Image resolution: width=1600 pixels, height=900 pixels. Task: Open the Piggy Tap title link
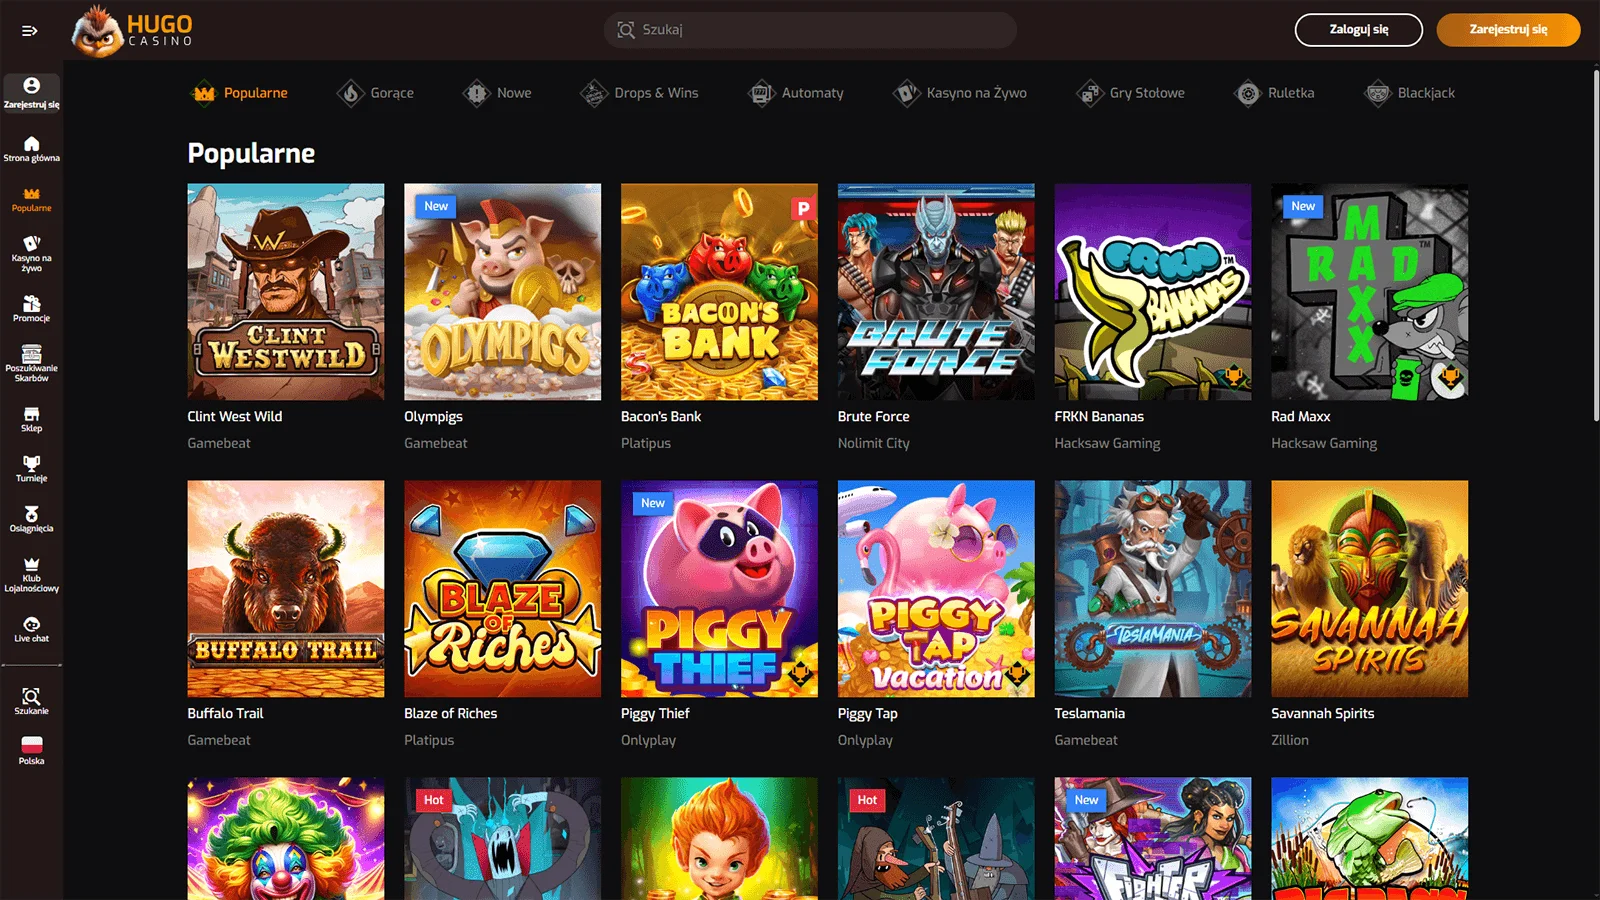coord(868,713)
